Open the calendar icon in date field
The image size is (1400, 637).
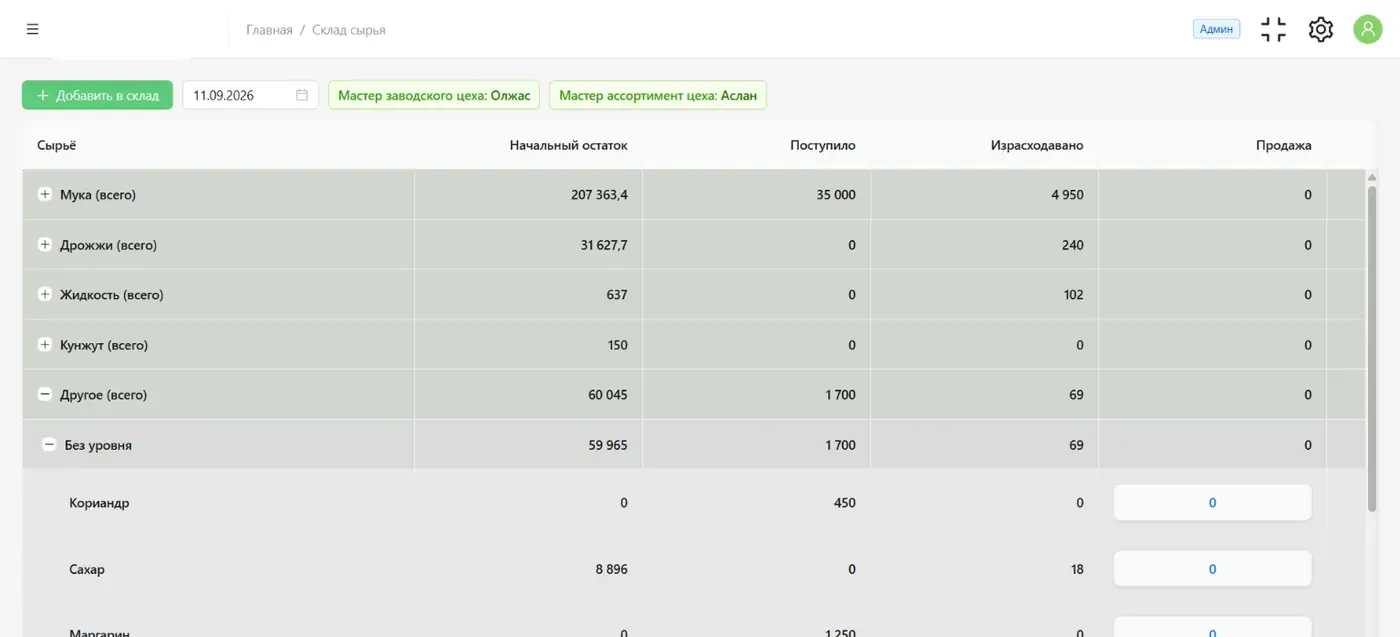tap(302, 96)
